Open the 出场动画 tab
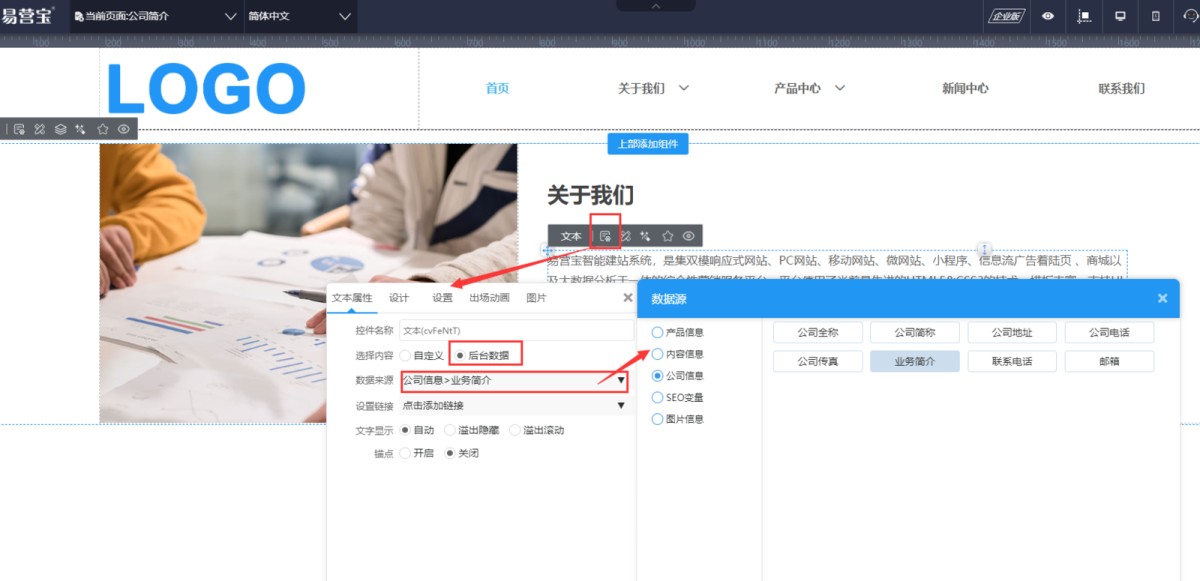This screenshot has width=1200, height=581. tap(489, 298)
